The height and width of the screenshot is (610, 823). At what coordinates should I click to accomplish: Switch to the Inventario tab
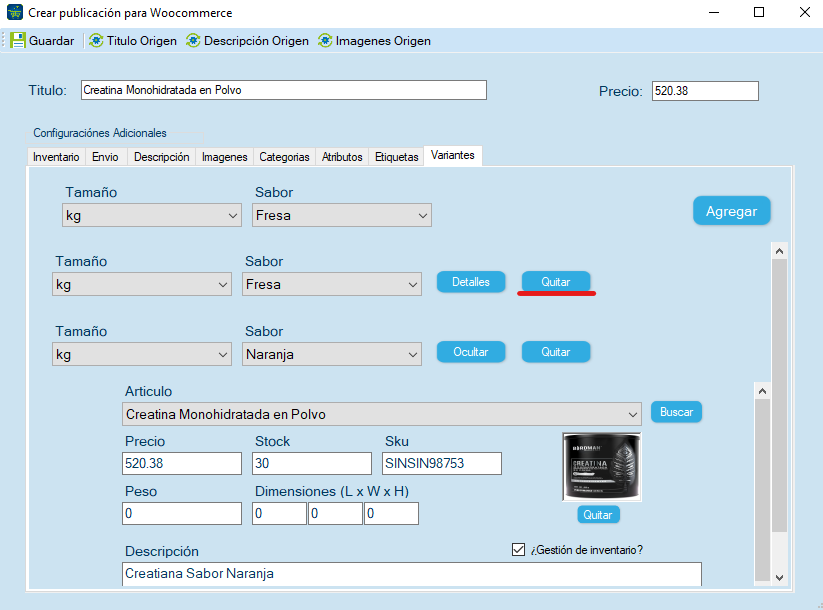click(56, 157)
